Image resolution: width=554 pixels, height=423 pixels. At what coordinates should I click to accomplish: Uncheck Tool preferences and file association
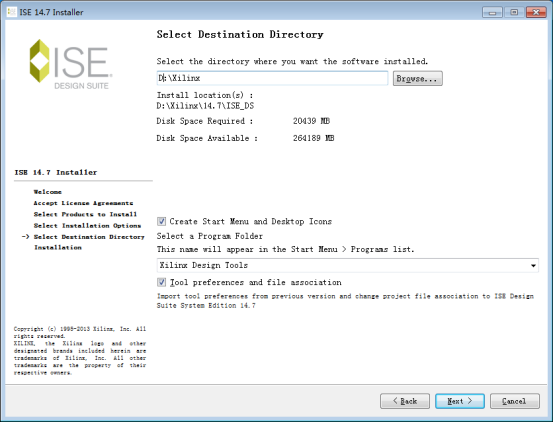[161, 282]
